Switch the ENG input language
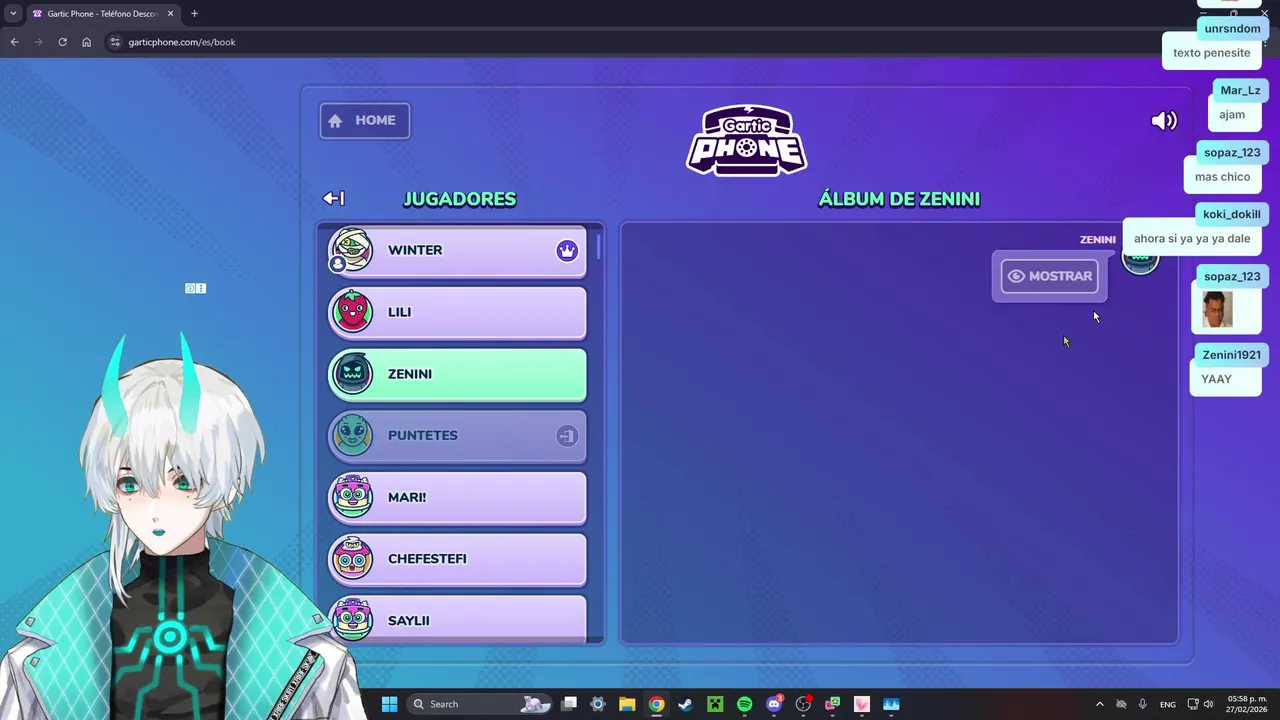 pos(1168,704)
